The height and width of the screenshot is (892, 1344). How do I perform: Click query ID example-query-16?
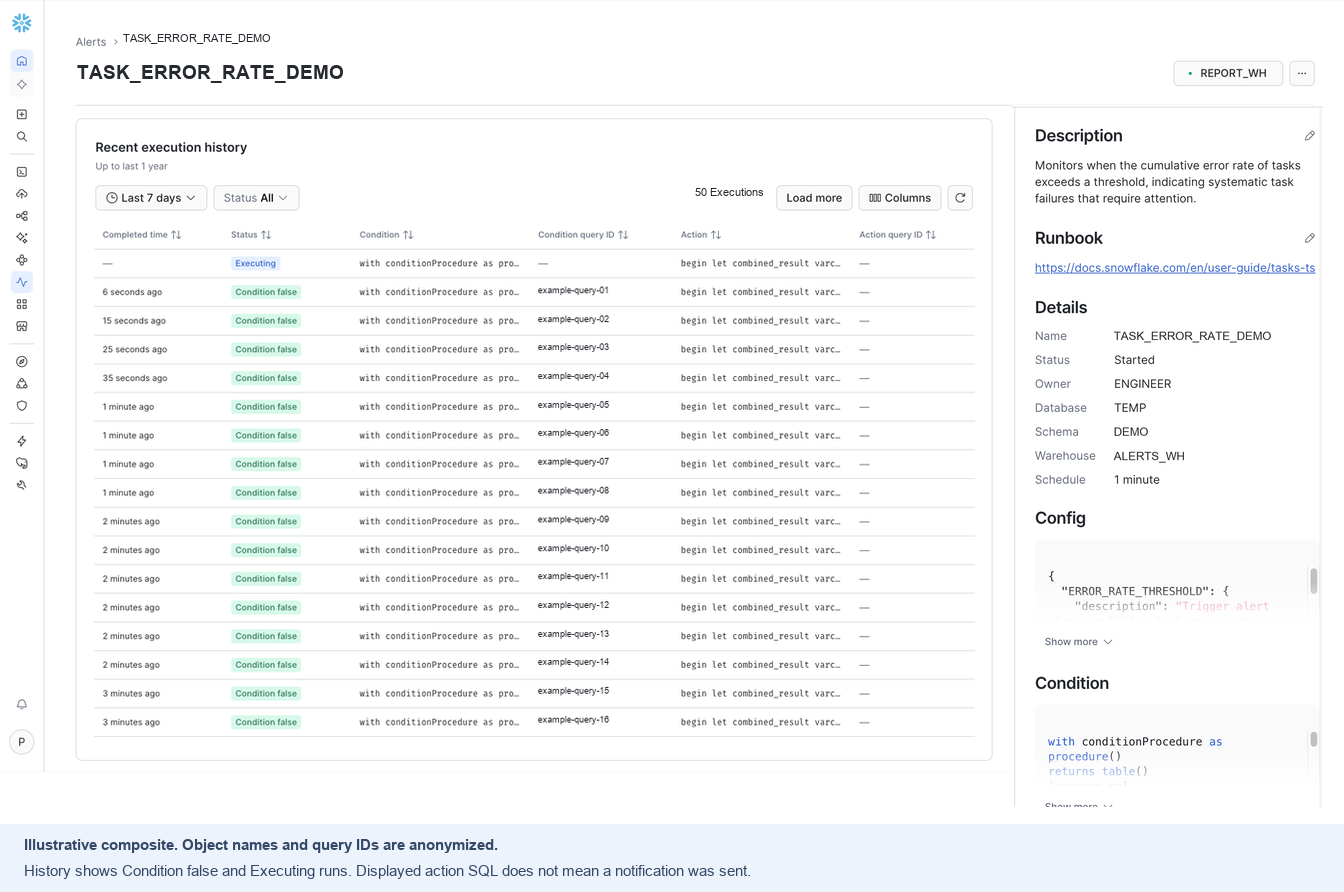(573, 720)
